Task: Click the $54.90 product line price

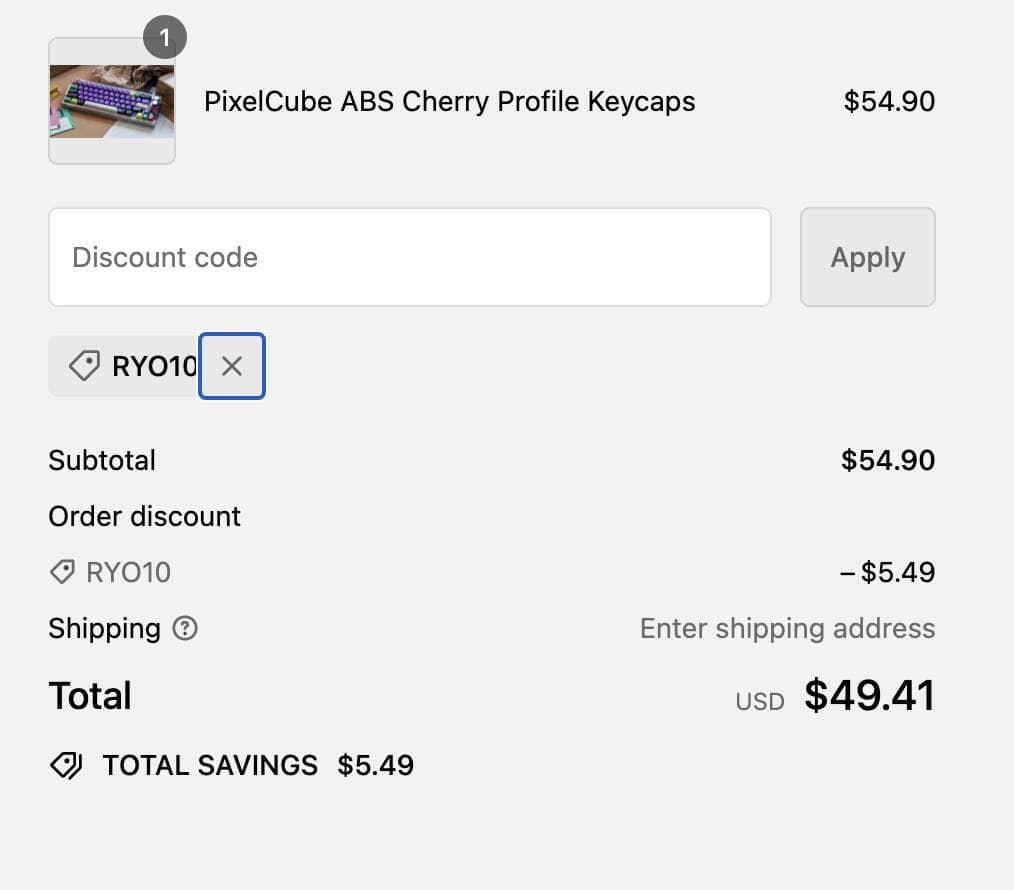Action: [889, 101]
